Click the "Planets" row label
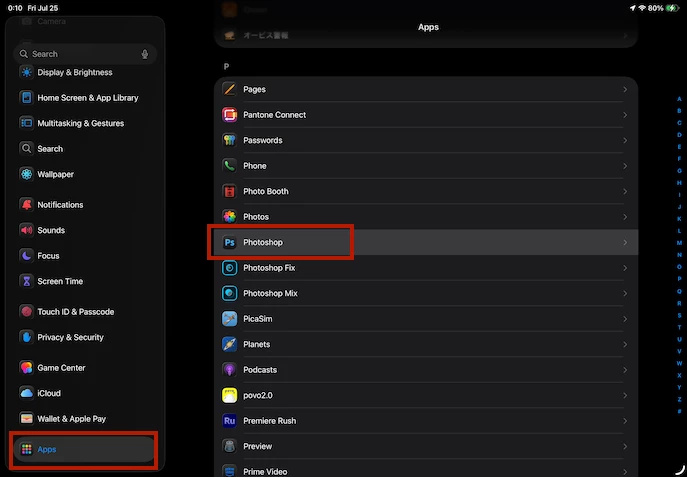The image size is (687, 477). (257, 344)
